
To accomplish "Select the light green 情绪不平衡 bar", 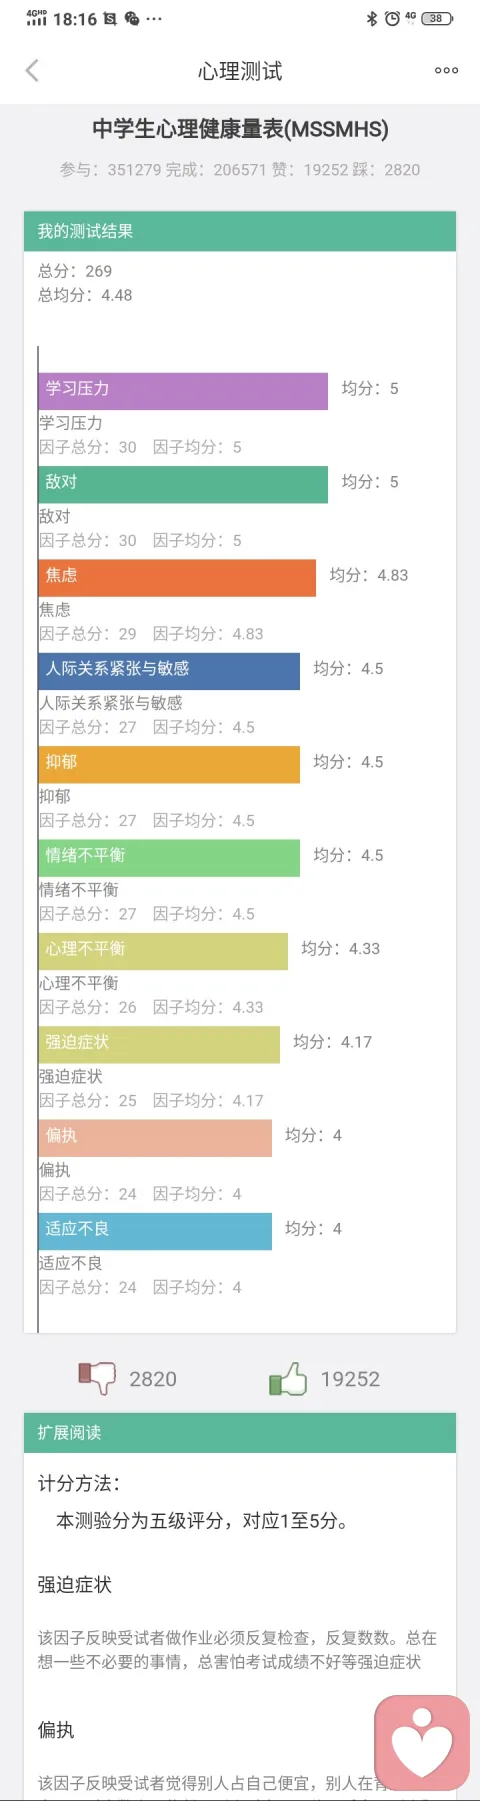I will tap(169, 858).
